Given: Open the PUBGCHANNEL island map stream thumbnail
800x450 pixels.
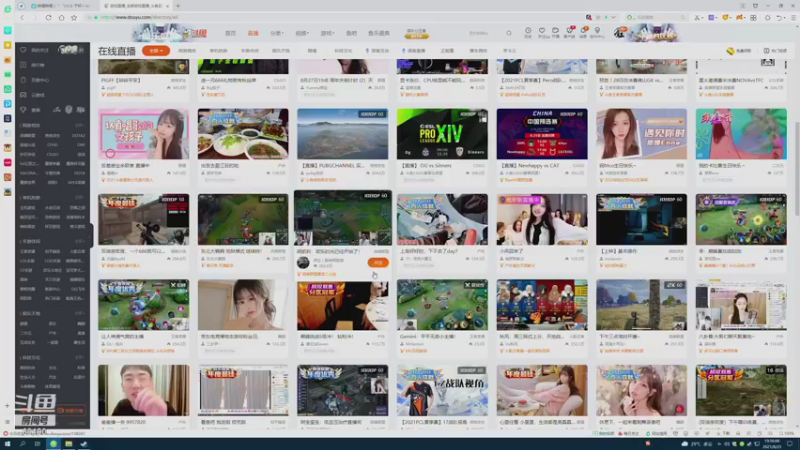Looking at the screenshot, I should pos(342,134).
